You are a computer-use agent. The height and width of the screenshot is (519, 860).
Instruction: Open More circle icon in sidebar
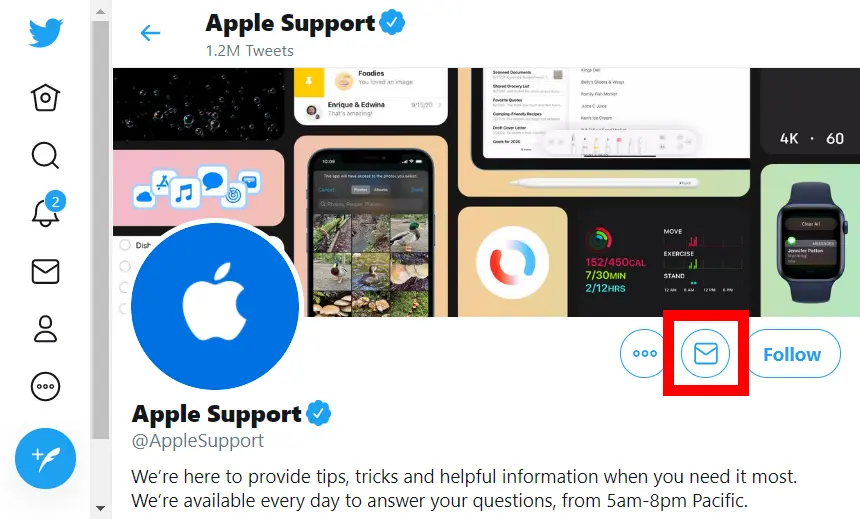pos(46,386)
